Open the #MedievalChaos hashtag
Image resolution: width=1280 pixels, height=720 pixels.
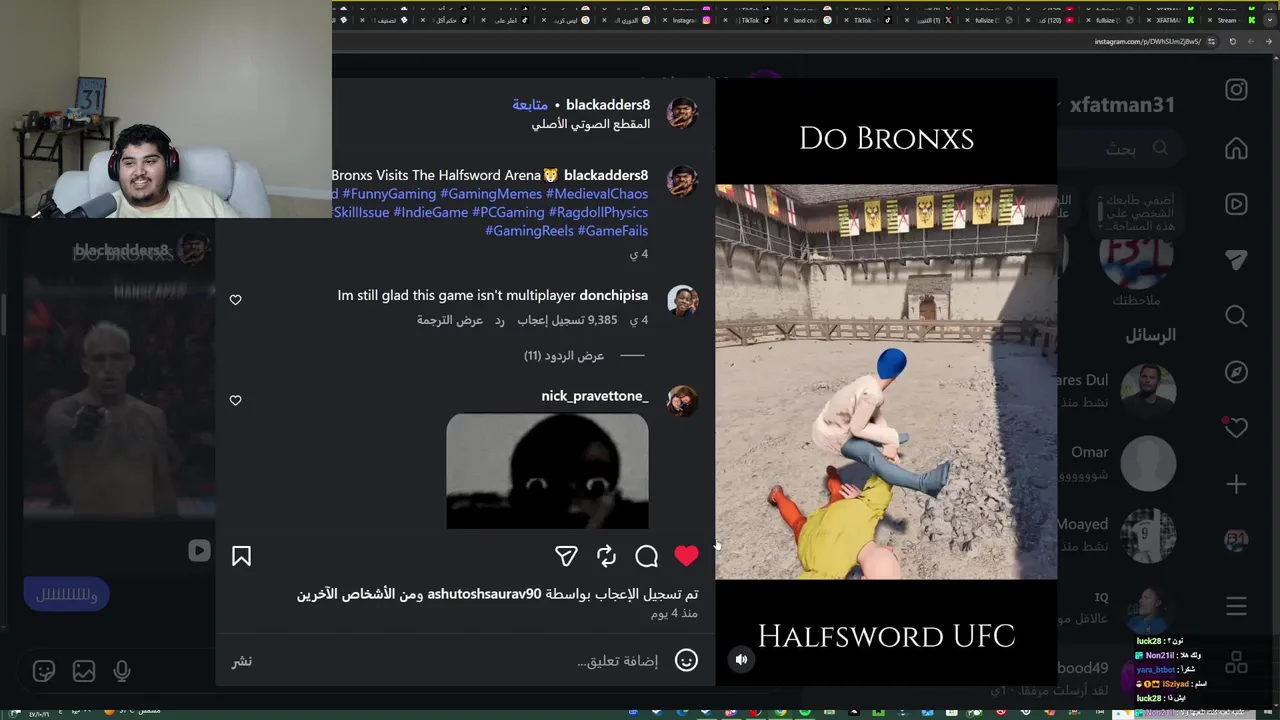597,194
